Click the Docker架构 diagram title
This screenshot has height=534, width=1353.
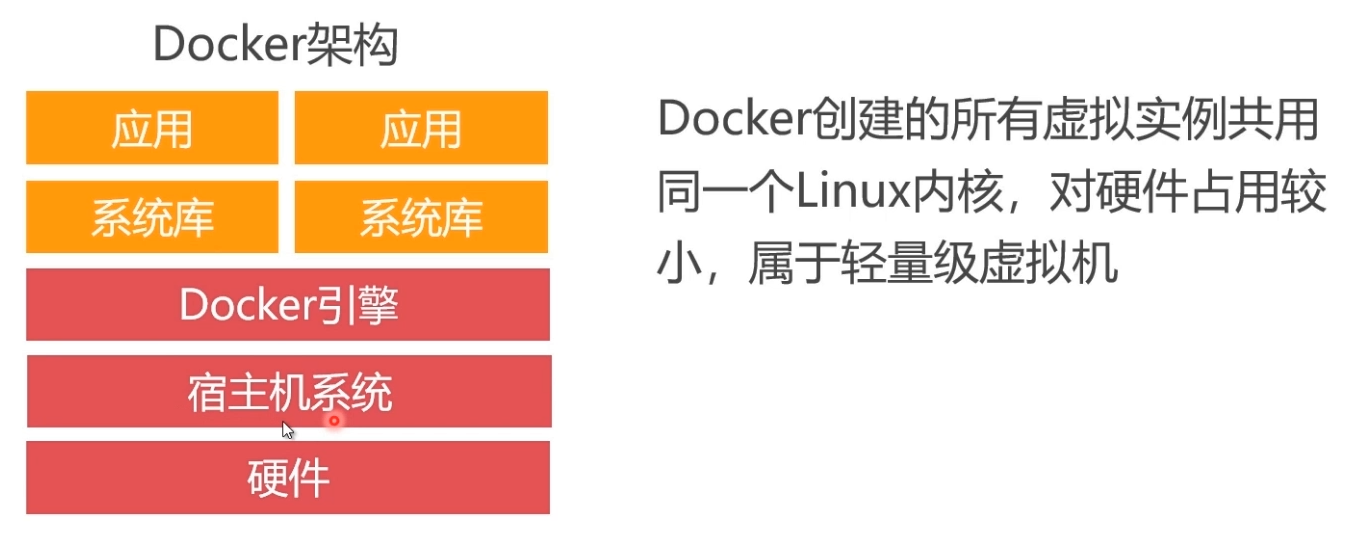click(x=275, y=45)
